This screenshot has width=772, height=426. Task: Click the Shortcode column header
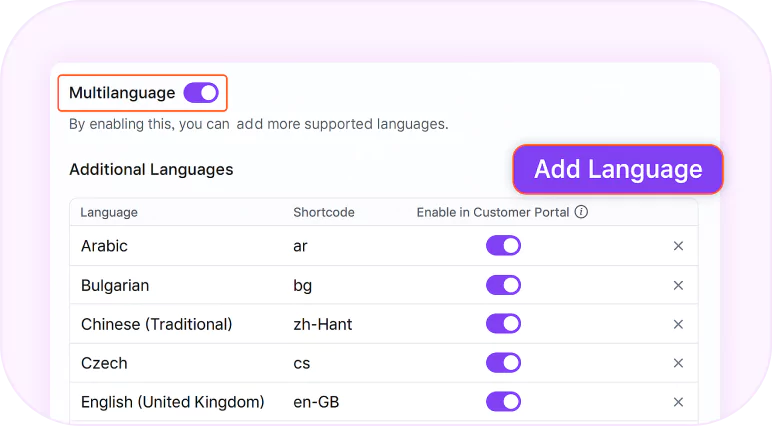pos(324,212)
